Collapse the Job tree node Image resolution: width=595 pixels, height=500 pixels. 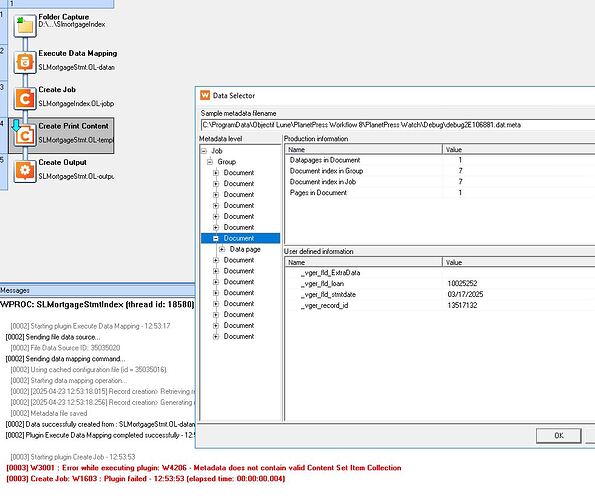coord(204,151)
